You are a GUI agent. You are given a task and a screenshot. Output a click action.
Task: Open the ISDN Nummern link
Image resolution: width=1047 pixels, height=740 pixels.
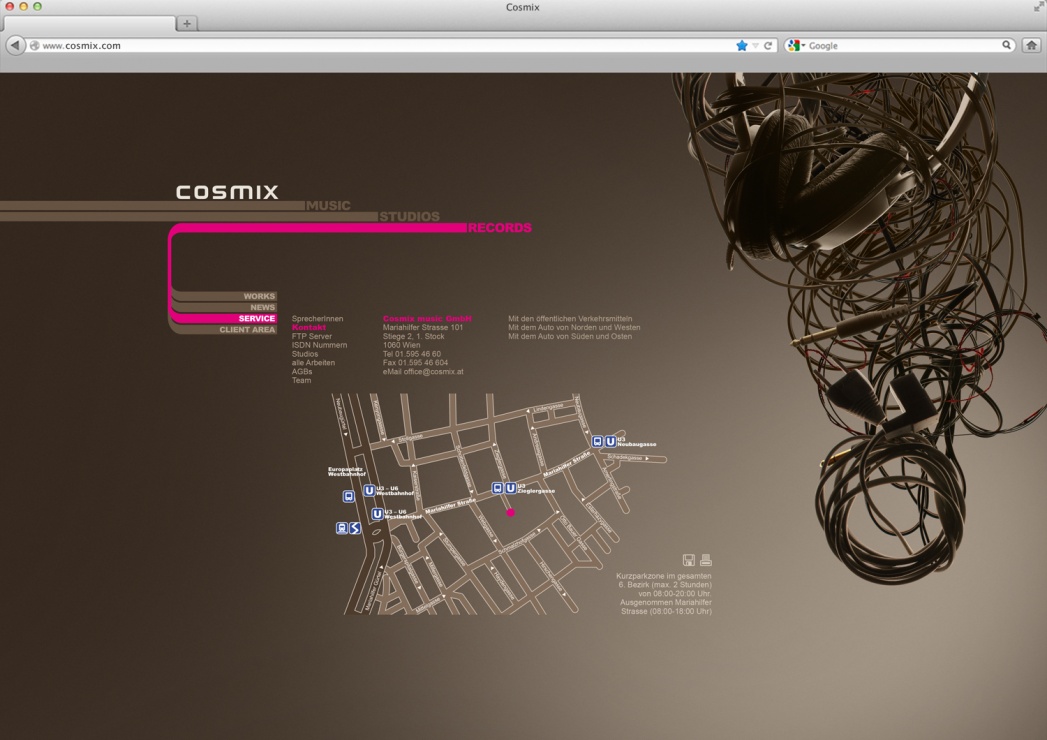[x=319, y=345]
